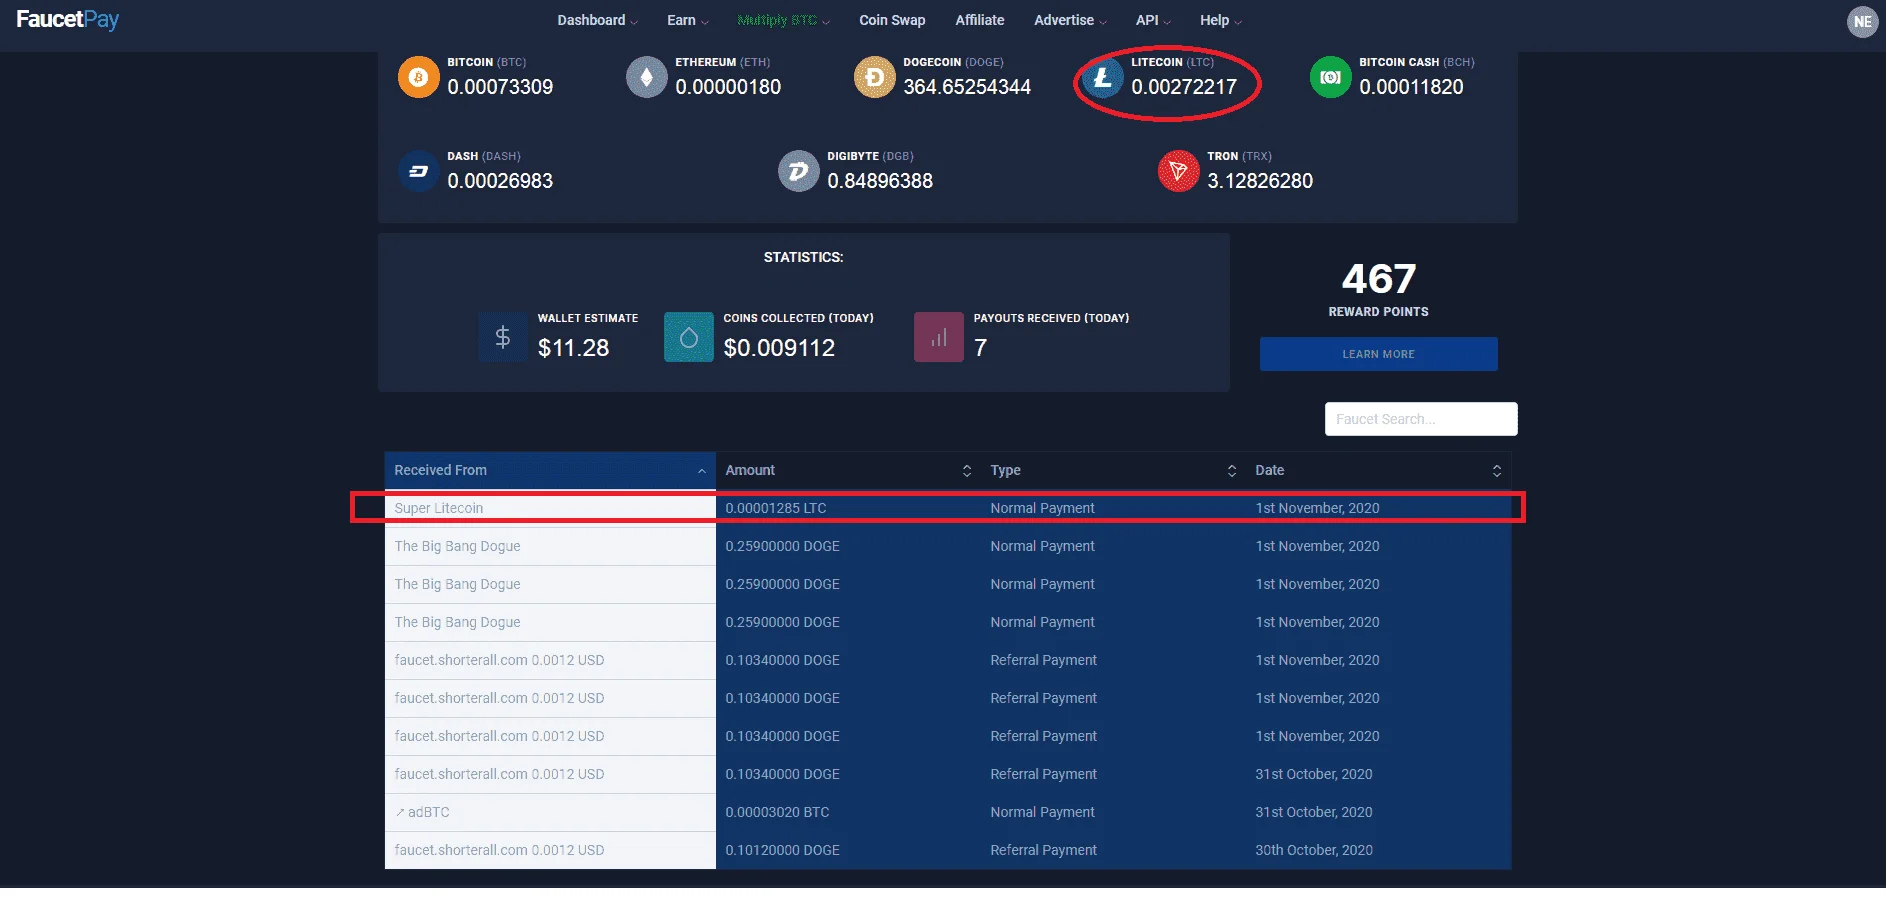Screen dimensions: 1886x899
Task: Open the NE user avatar menu
Action: (1862, 21)
